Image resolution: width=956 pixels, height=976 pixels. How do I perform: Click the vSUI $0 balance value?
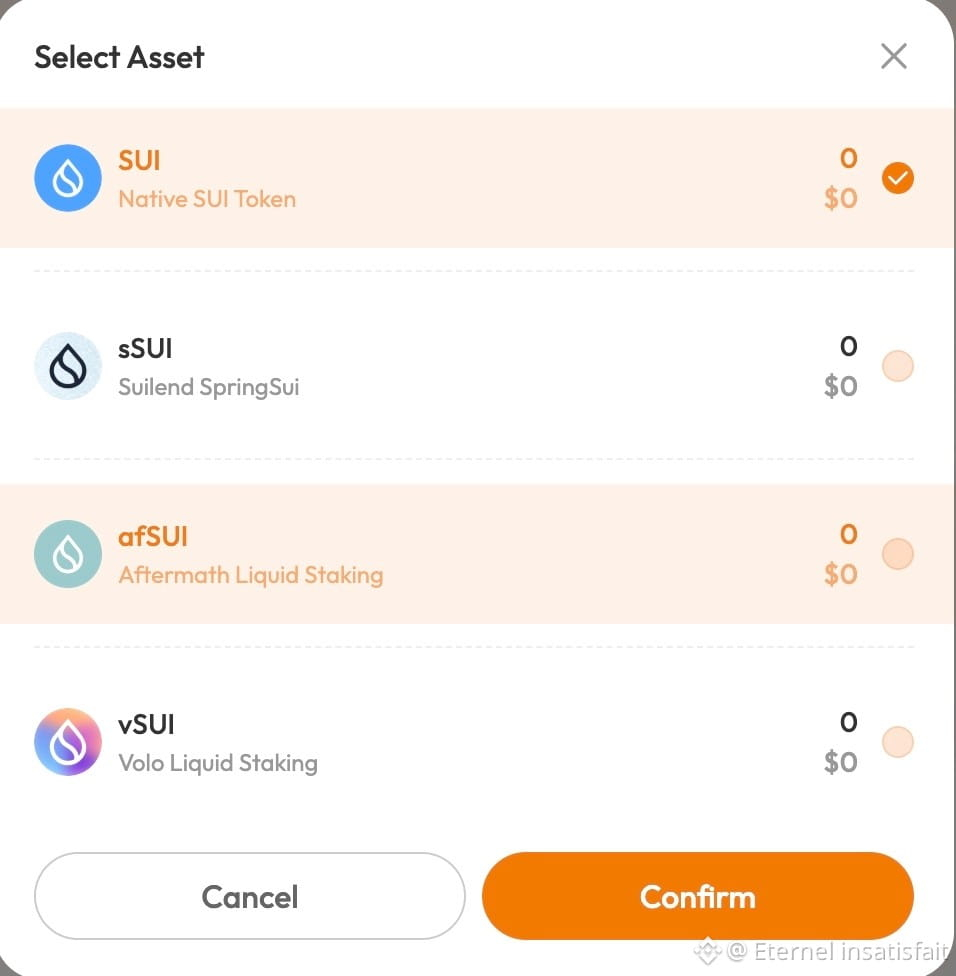(x=841, y=762)
